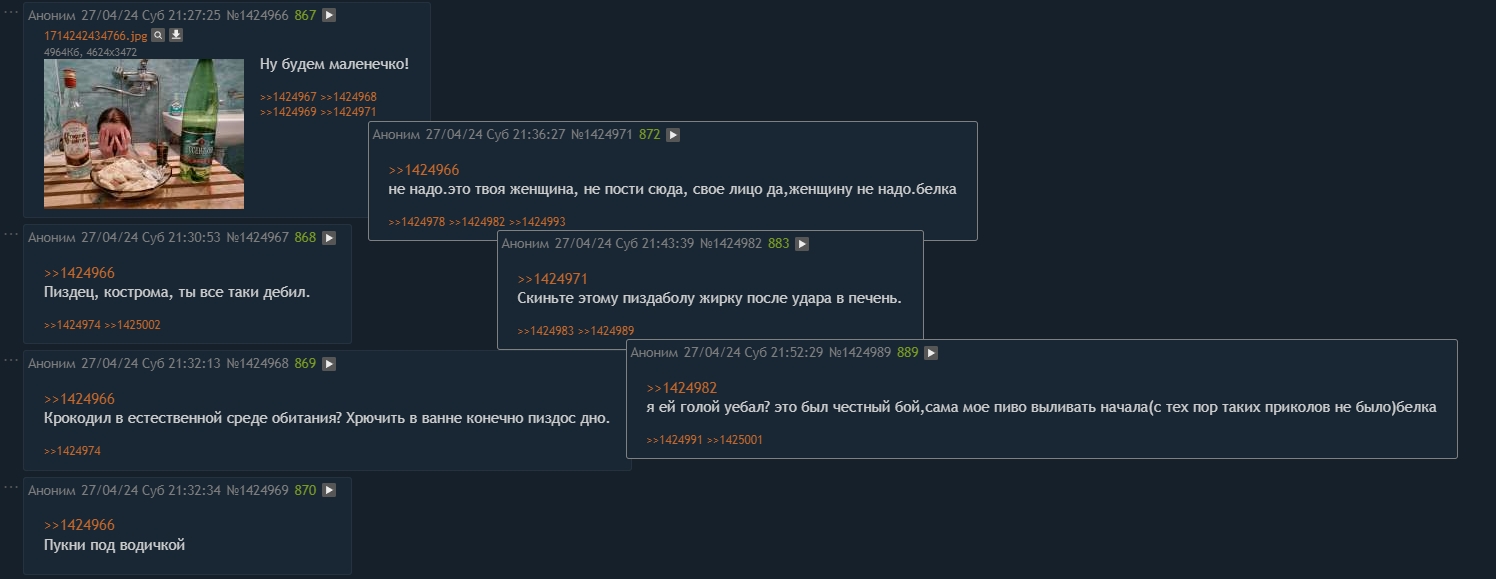Click the arrow button on post №1424967
Screen dimensions: 1496x579
(329, 238)
